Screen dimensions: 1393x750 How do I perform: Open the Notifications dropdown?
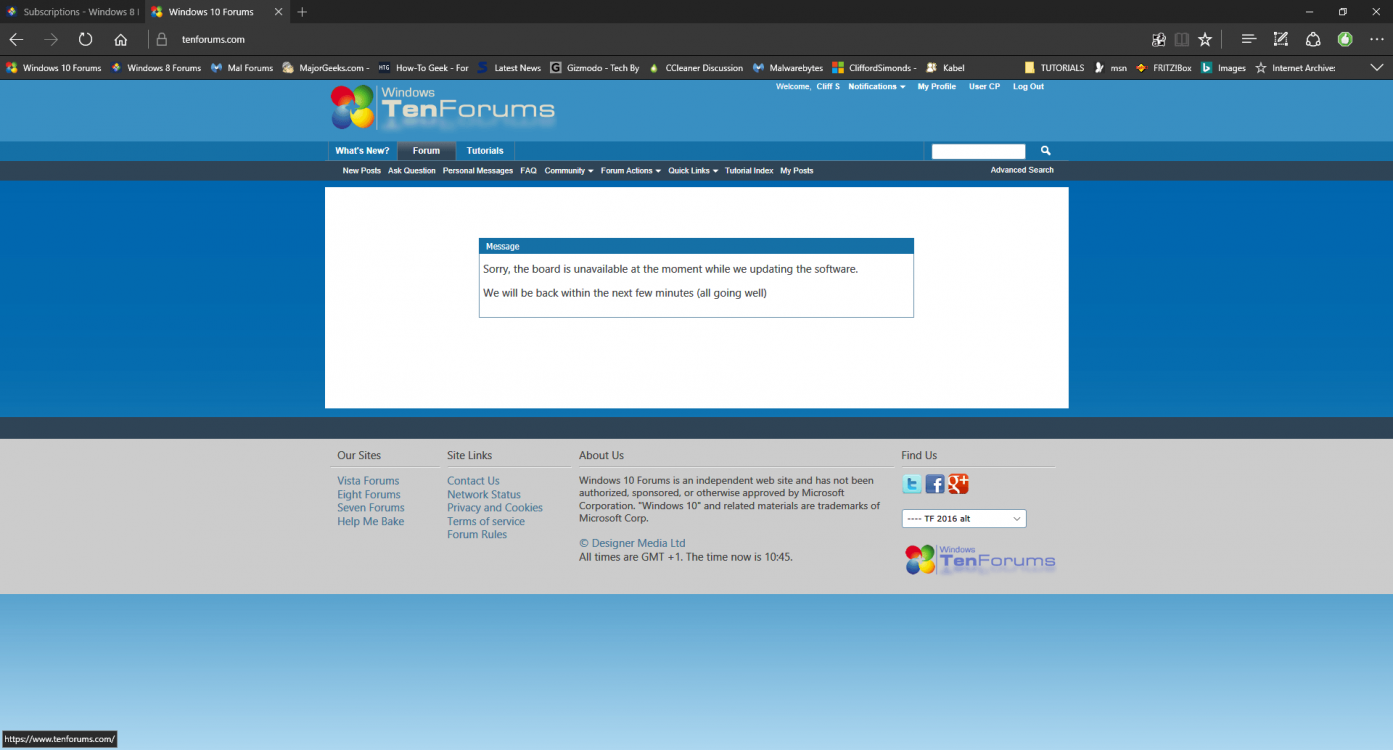click(877, 87)
